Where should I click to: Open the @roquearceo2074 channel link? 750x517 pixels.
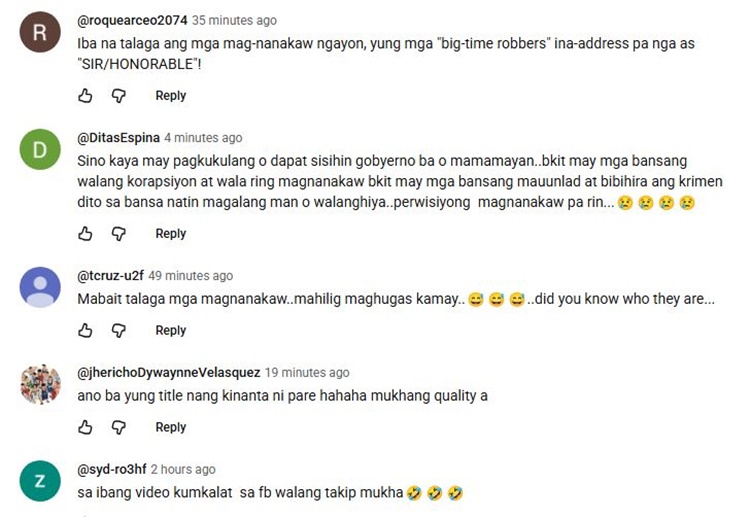click(132, 21)
